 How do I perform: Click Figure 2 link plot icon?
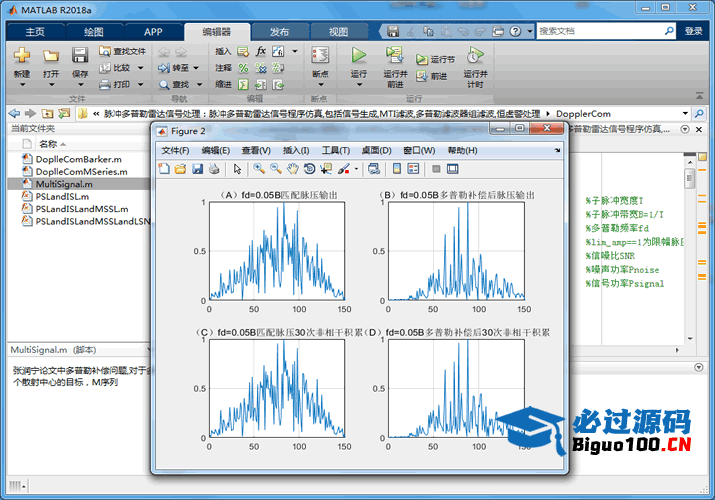pyautogui.click(x=374, y=169)
